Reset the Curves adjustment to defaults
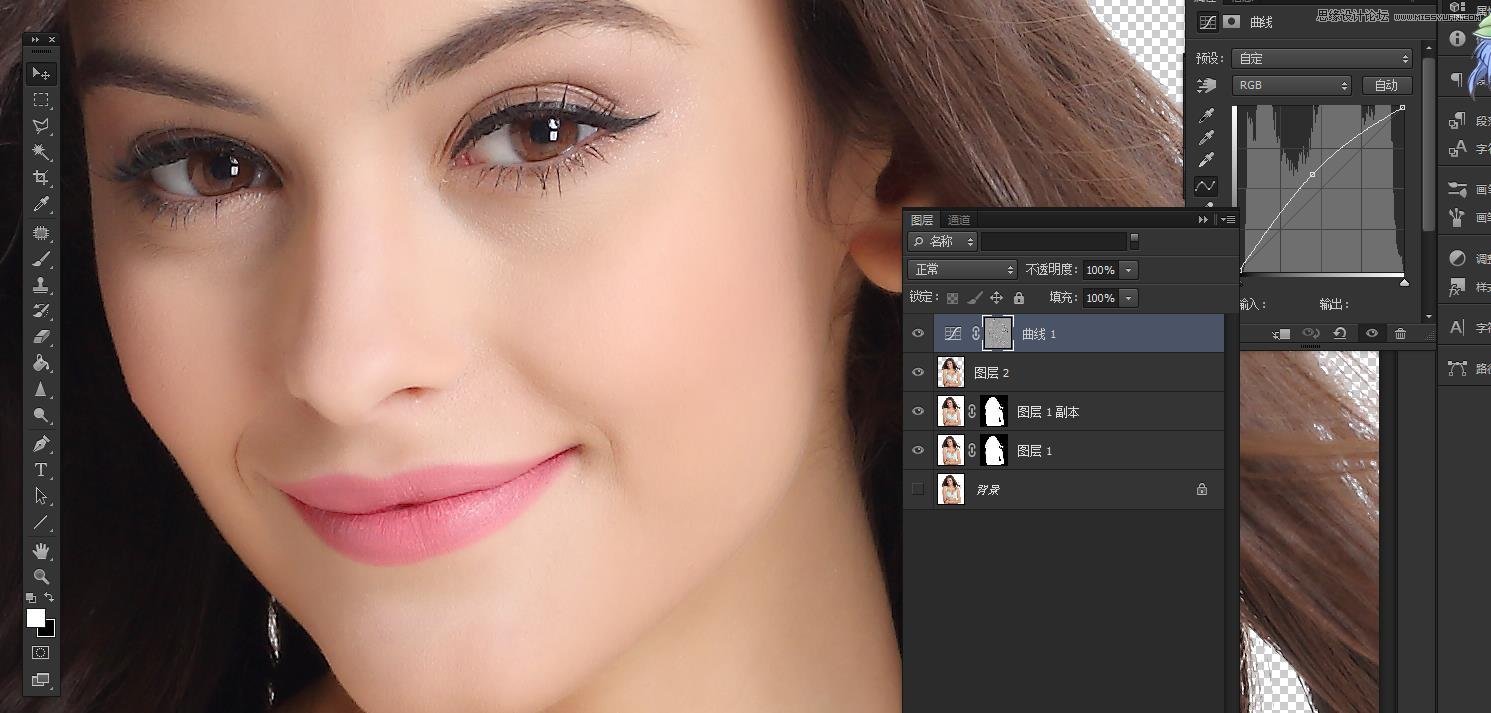Image resolution: width=1491 pixels, height=713 pixels. pos(1340,334)
